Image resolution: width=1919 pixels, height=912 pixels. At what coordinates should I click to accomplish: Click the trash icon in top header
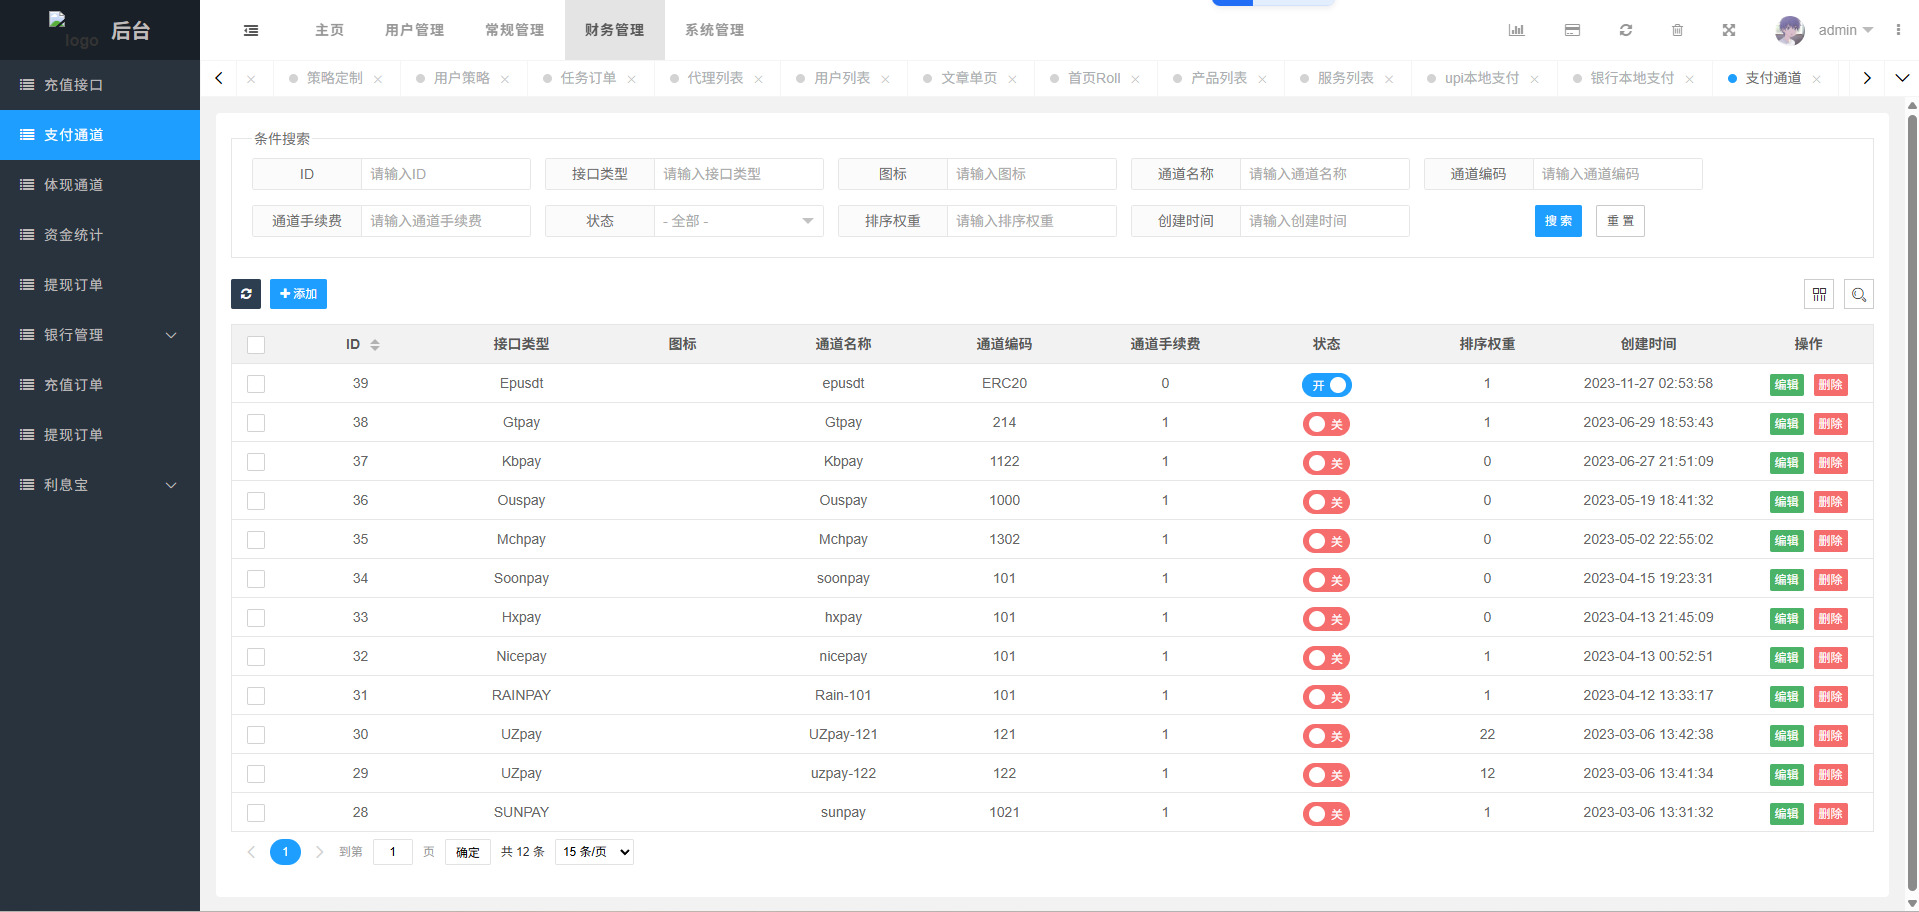coord(1677,30)
